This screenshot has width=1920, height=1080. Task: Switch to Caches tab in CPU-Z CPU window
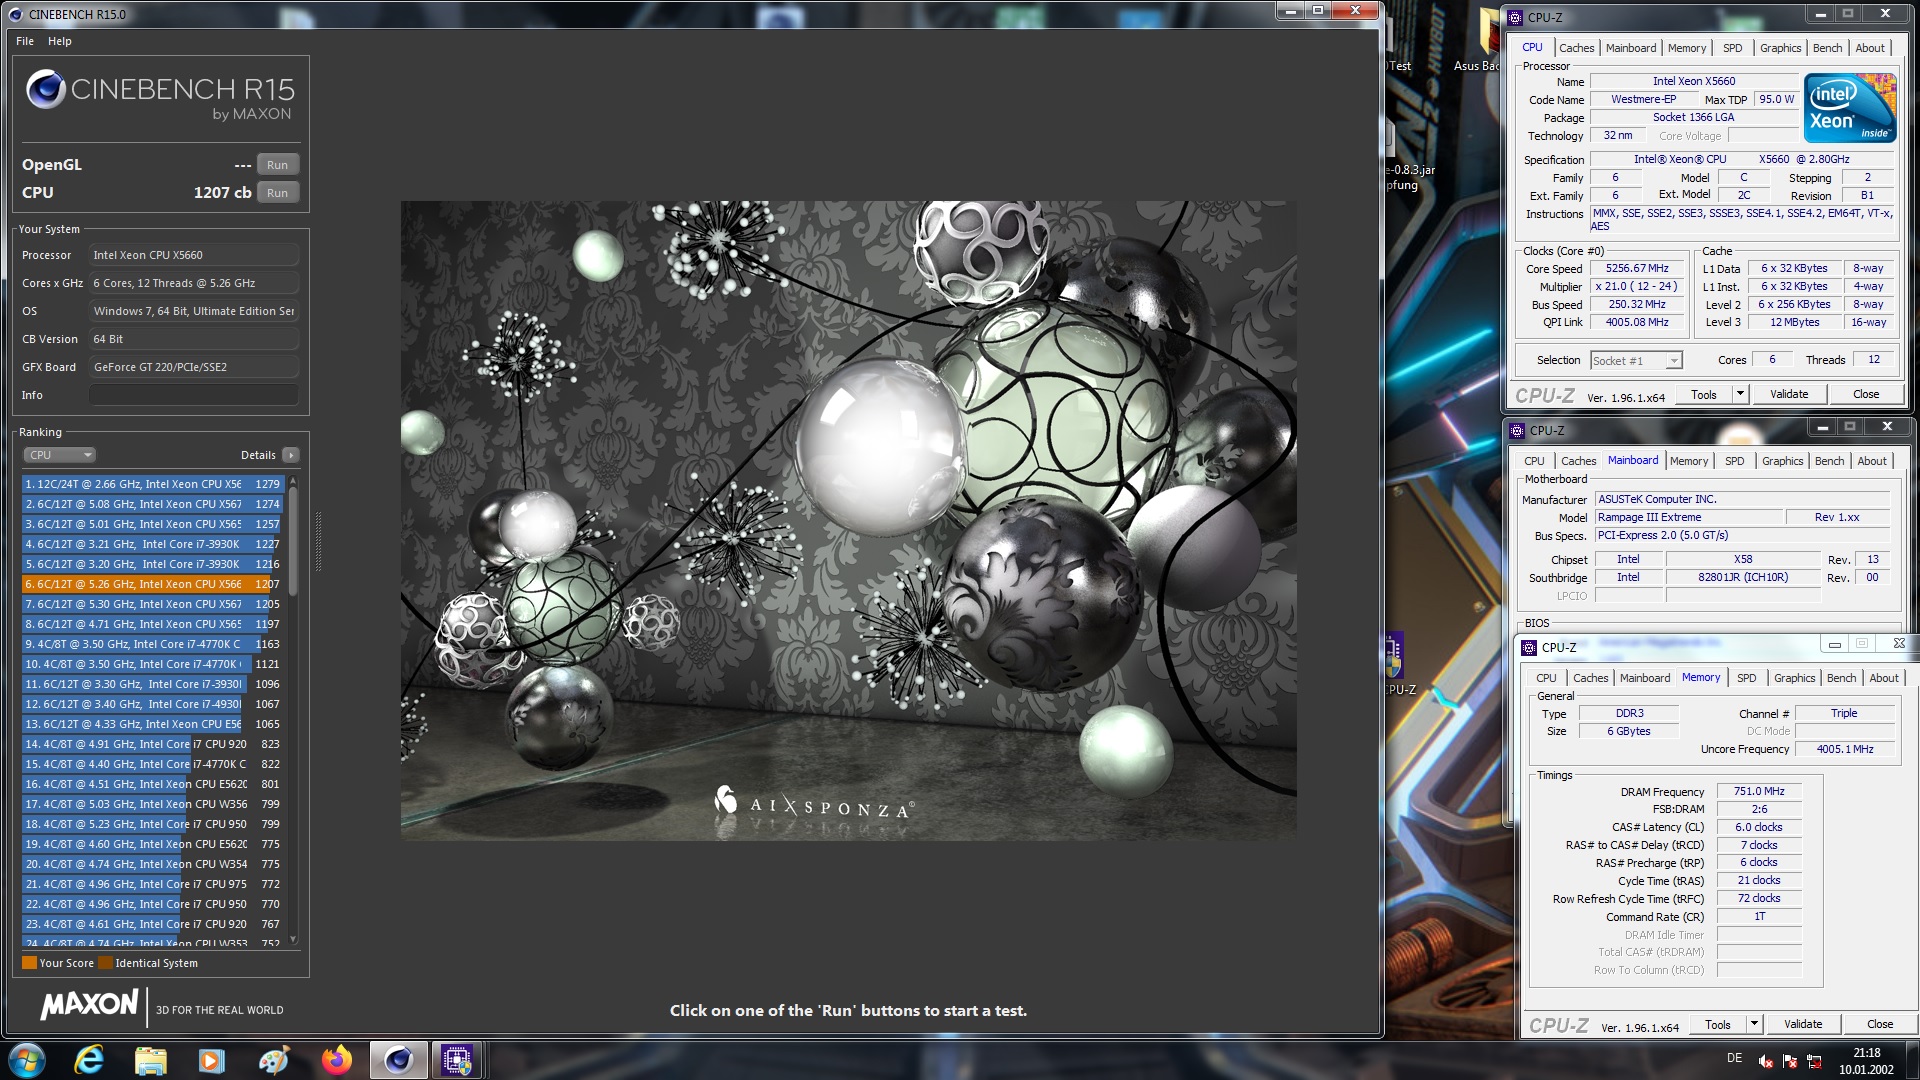(1577, 48)
